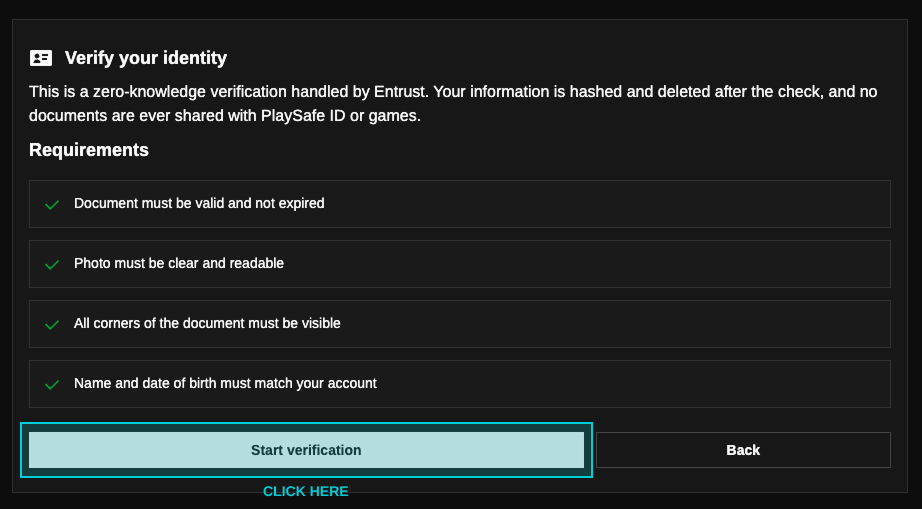Click "All corners of the document" requirement text
The width and height of the screenshot is (922, 509).
[207, 323]
